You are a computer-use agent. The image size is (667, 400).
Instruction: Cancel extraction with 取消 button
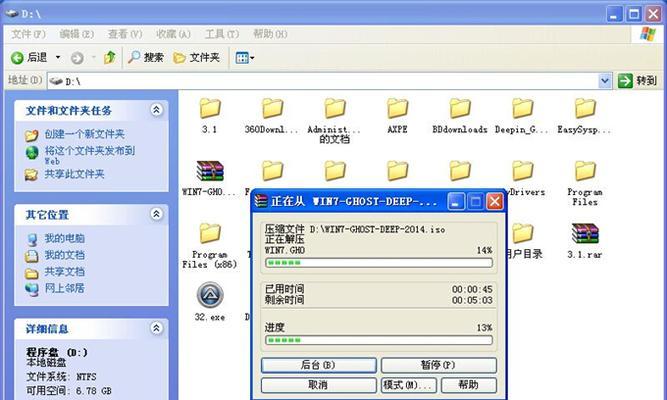(319, 385)
